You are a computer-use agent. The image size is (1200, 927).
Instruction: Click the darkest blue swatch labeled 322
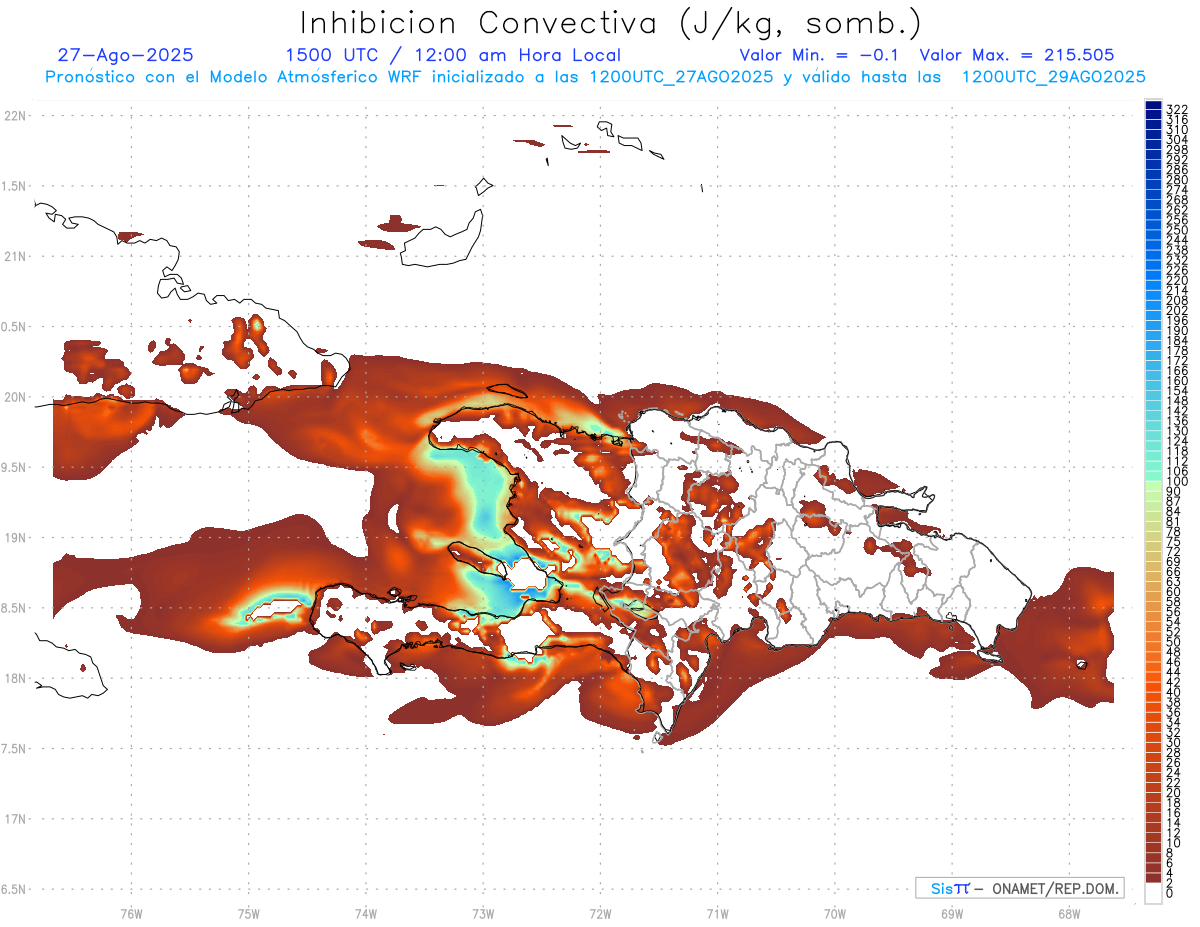pyautogui.click(x=1153, y=106)
